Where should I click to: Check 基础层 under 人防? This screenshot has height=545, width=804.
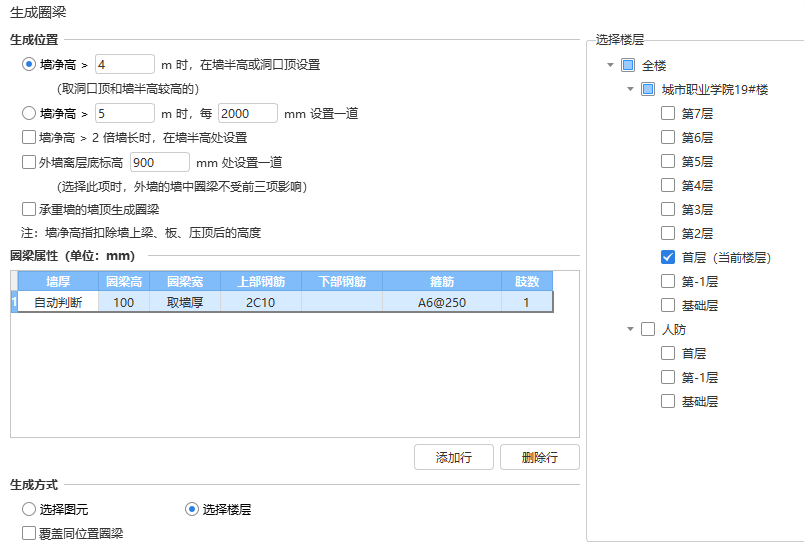[668, 401]
